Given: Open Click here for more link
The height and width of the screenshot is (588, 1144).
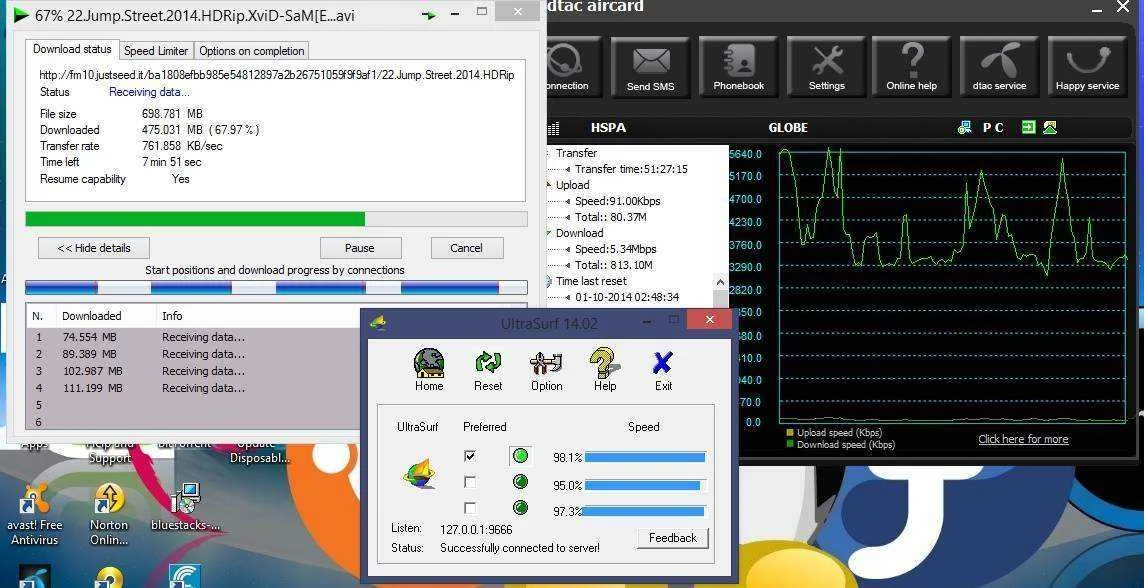Looking at the screenshot, I should tap(1023, 439).
